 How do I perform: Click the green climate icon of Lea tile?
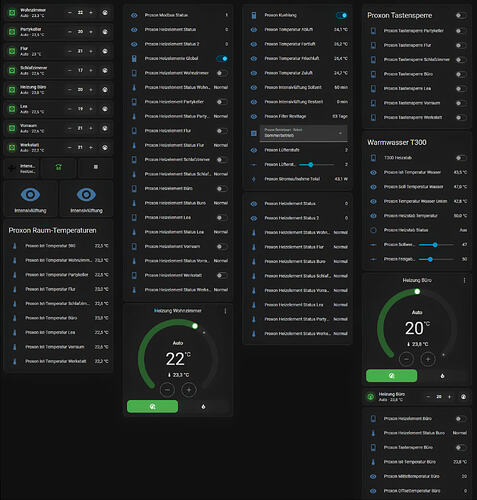[x=12, y=109]
